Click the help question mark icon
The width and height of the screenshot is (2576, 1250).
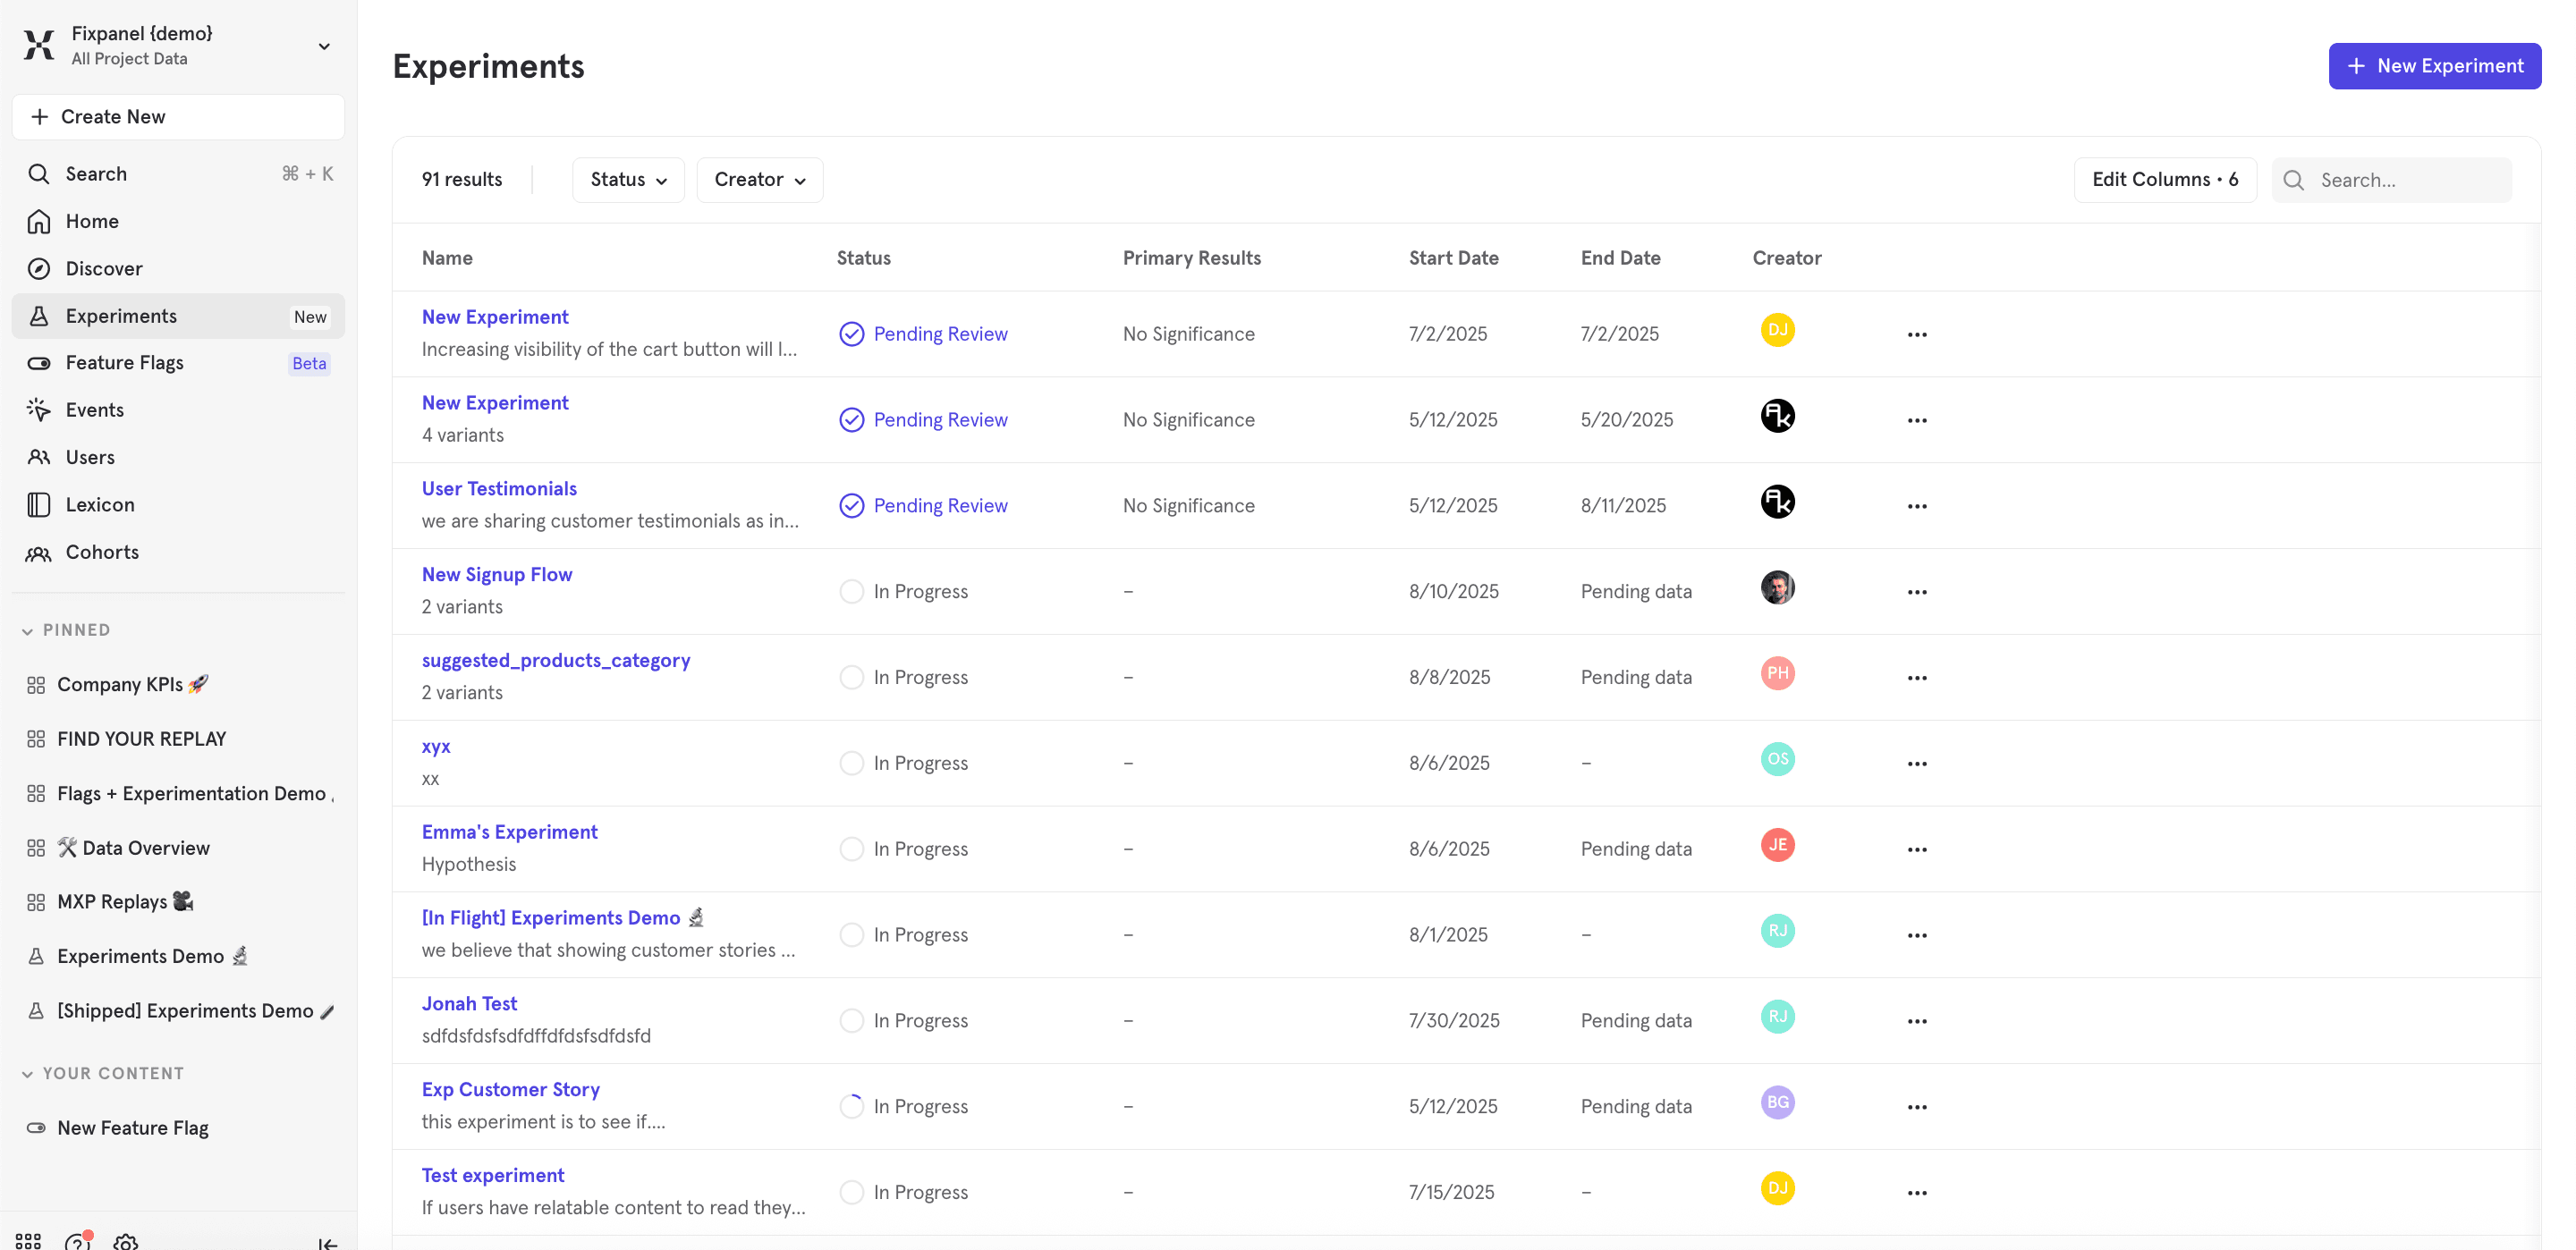(x=77, y=1242)
